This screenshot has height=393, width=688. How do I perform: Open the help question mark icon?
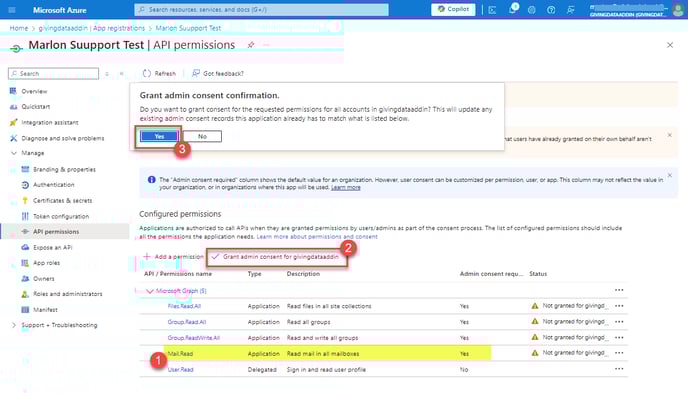pos(551,10)
